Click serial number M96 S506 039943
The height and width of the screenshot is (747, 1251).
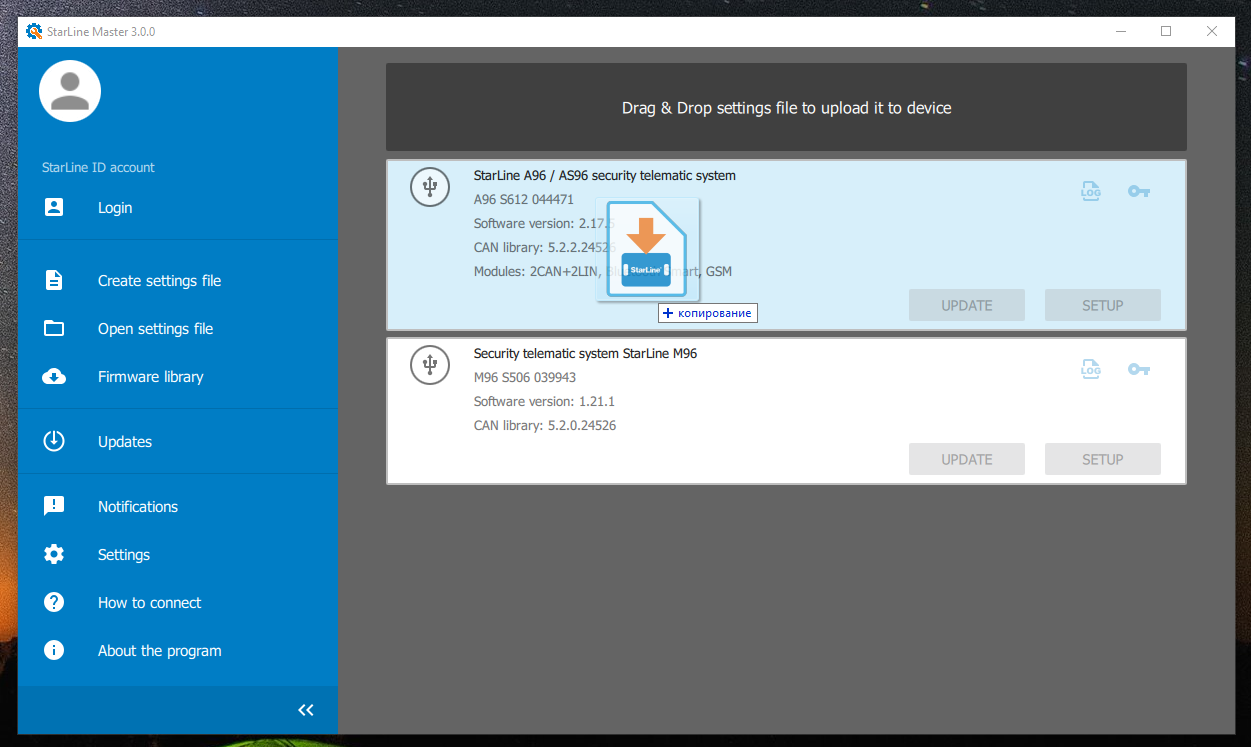pos(525,377)
